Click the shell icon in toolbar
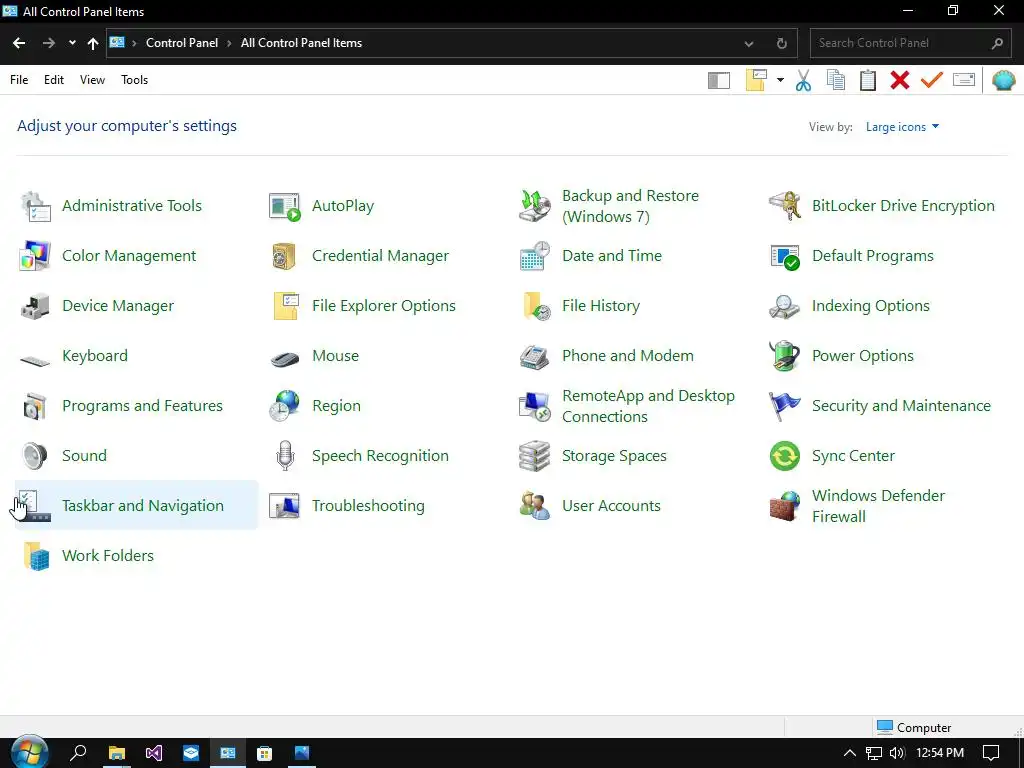 pos(1004,80)
